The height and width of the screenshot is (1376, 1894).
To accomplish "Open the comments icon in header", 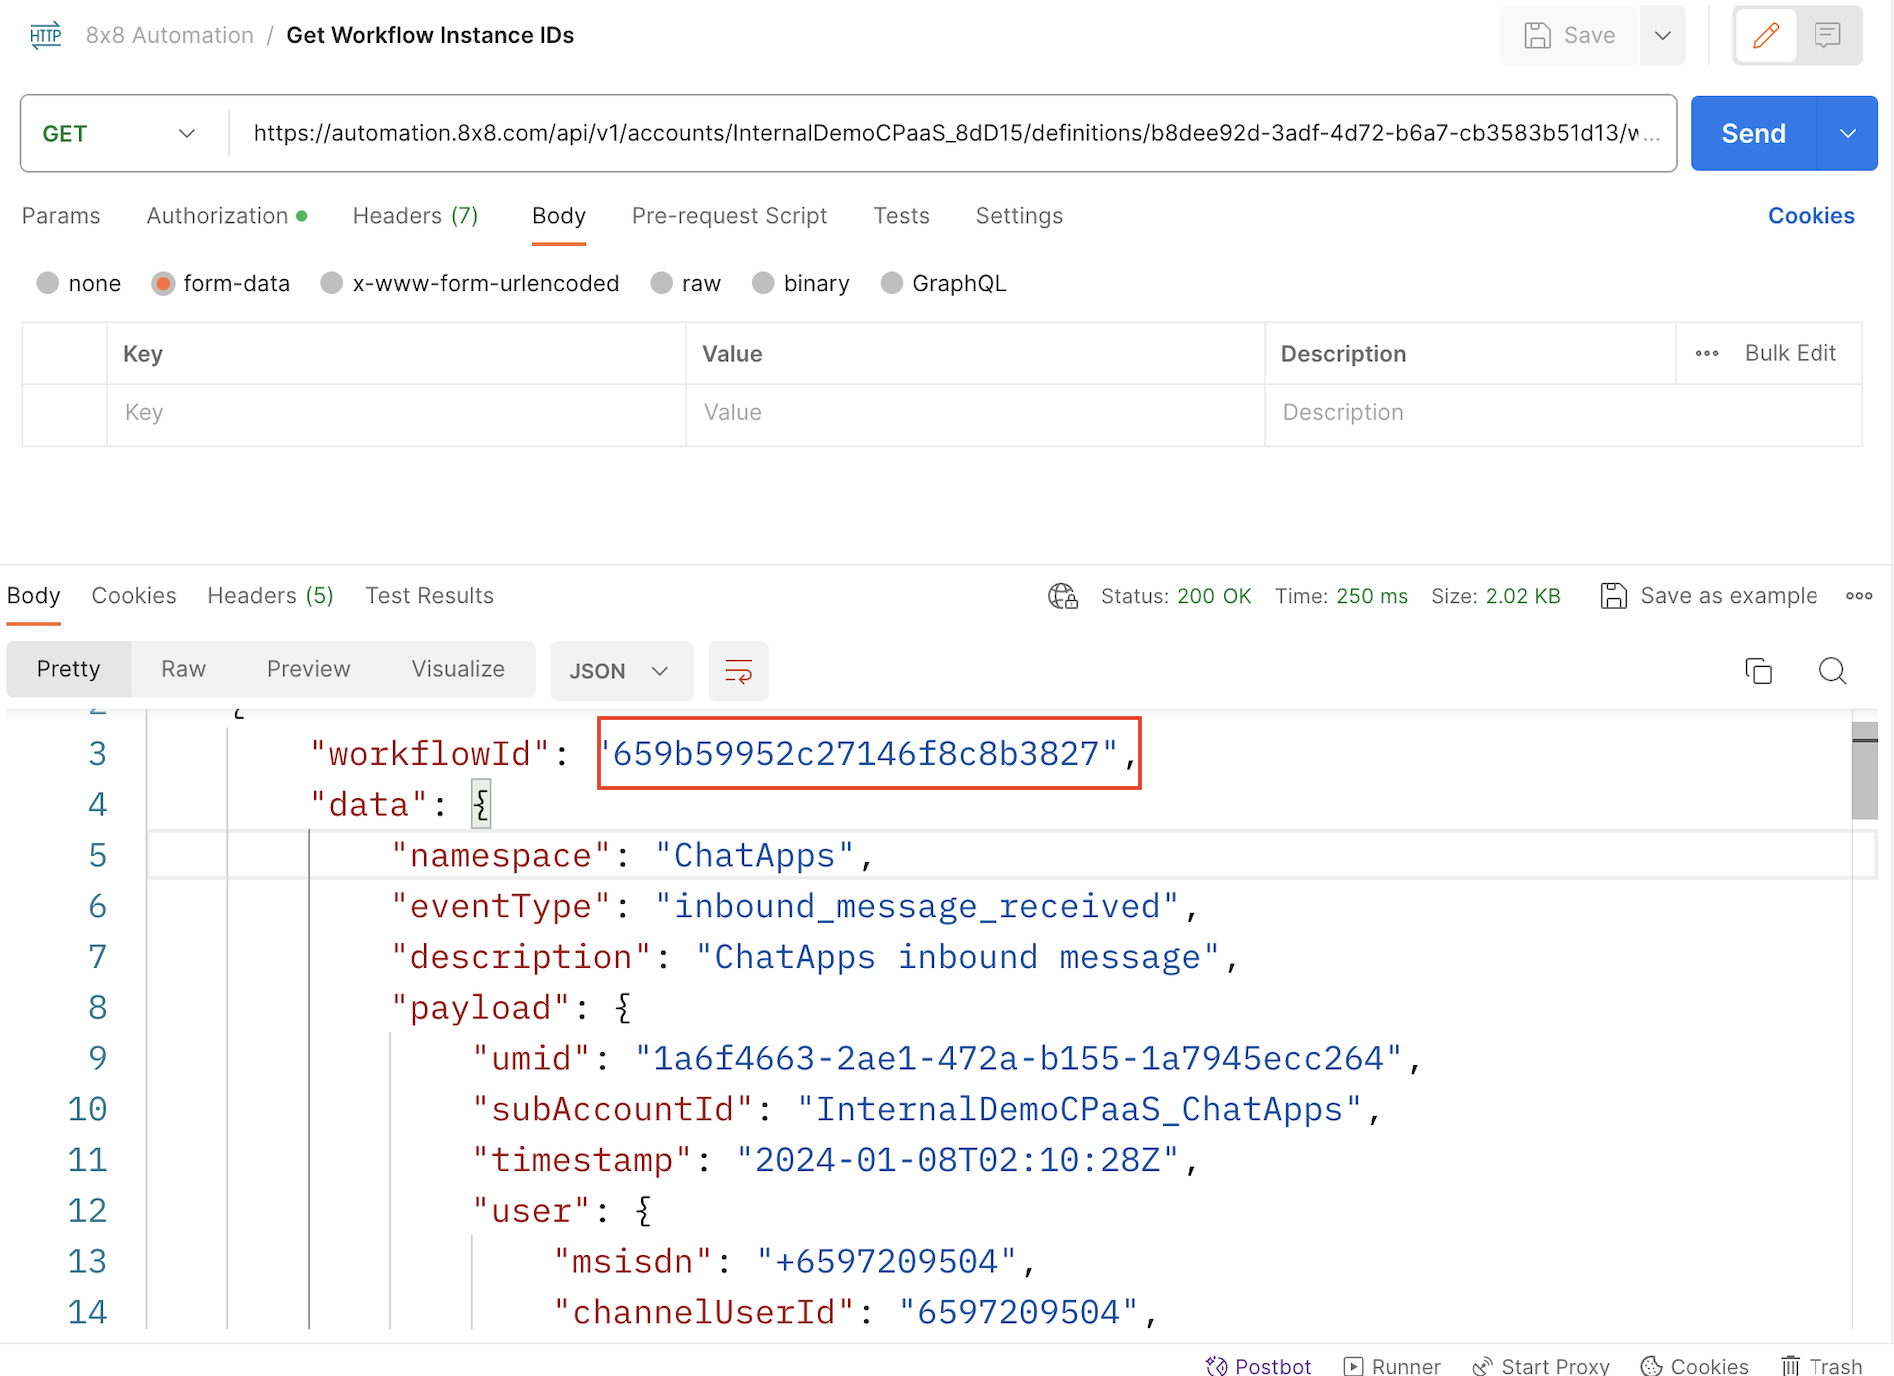I will (1828, 36).
